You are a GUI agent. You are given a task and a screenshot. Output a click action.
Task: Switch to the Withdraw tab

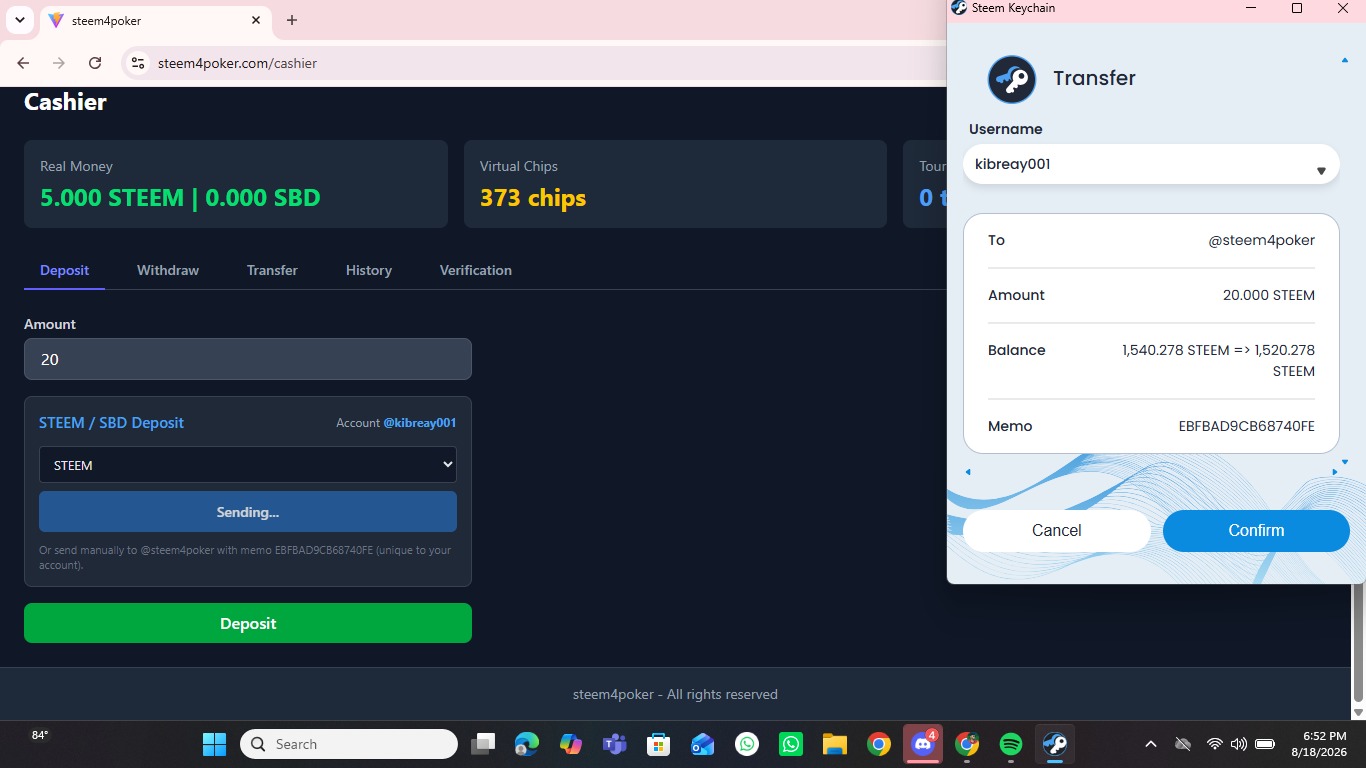pyautogui.click(x=168, y=270)
